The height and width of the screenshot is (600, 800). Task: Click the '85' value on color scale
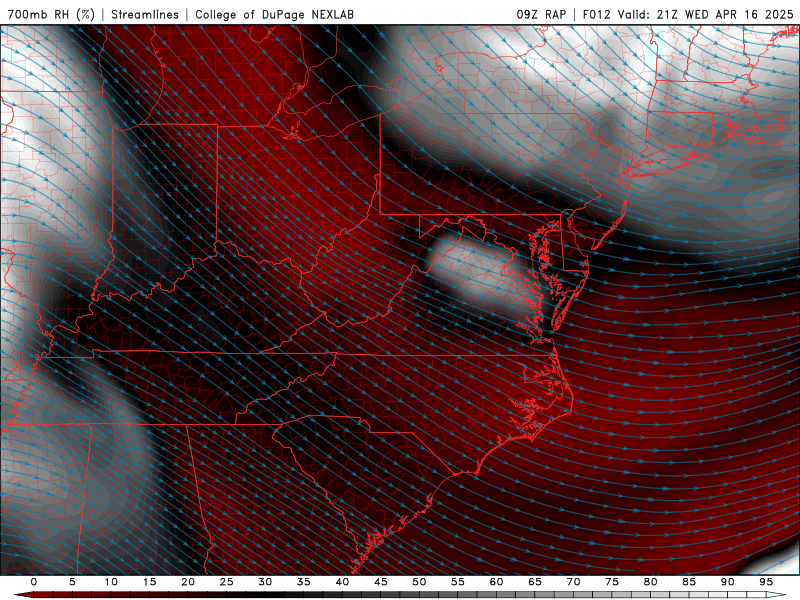(689, 582)
